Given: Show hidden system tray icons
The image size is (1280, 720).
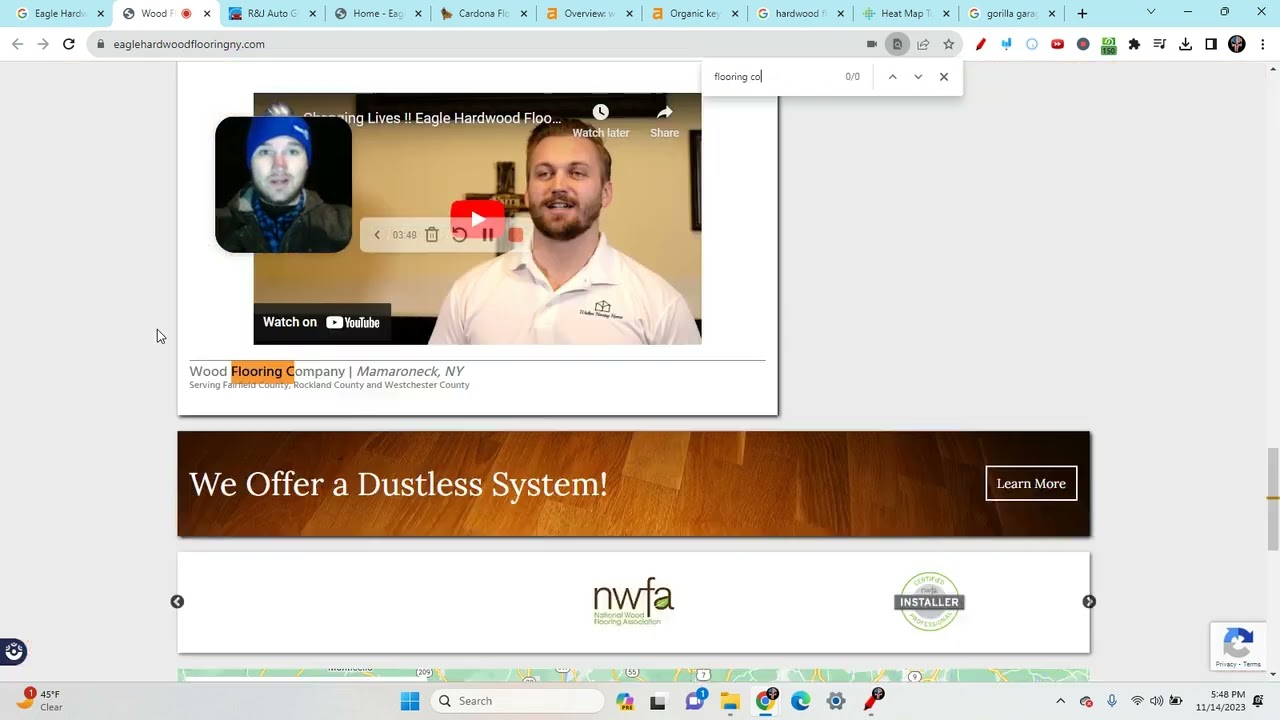Looking at the screenshot, I should (1060, 701).
